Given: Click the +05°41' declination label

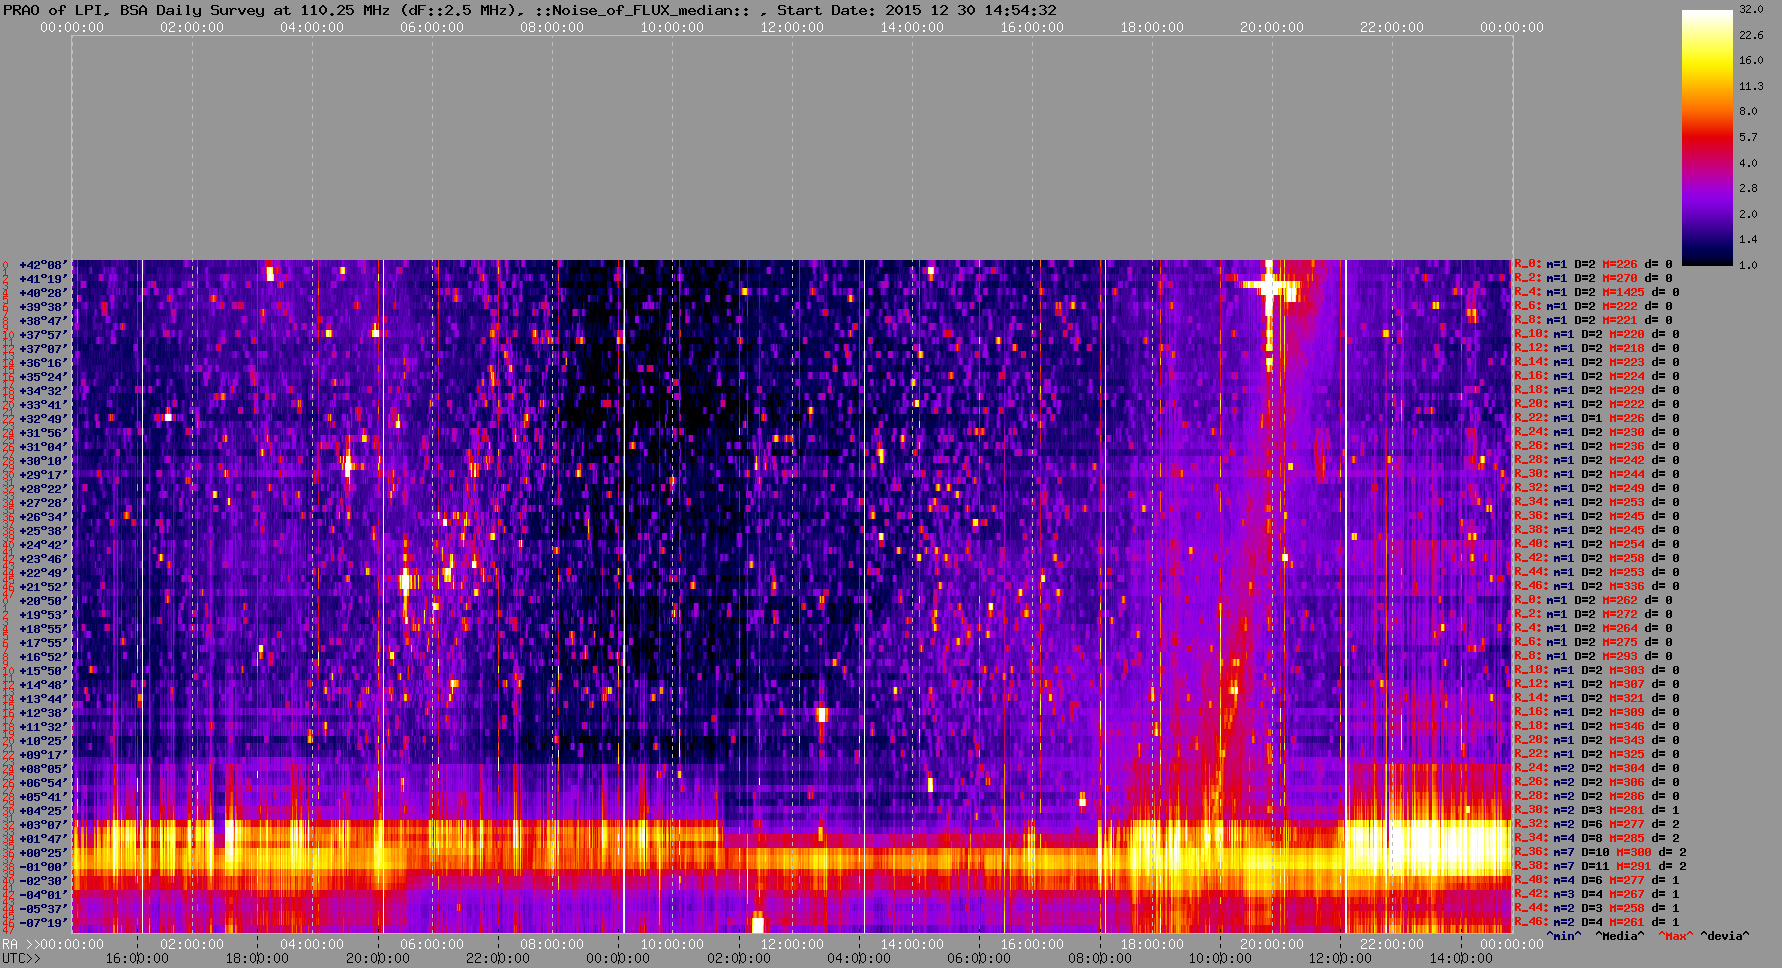Looking at the screenshot, I should coord(43,797).
